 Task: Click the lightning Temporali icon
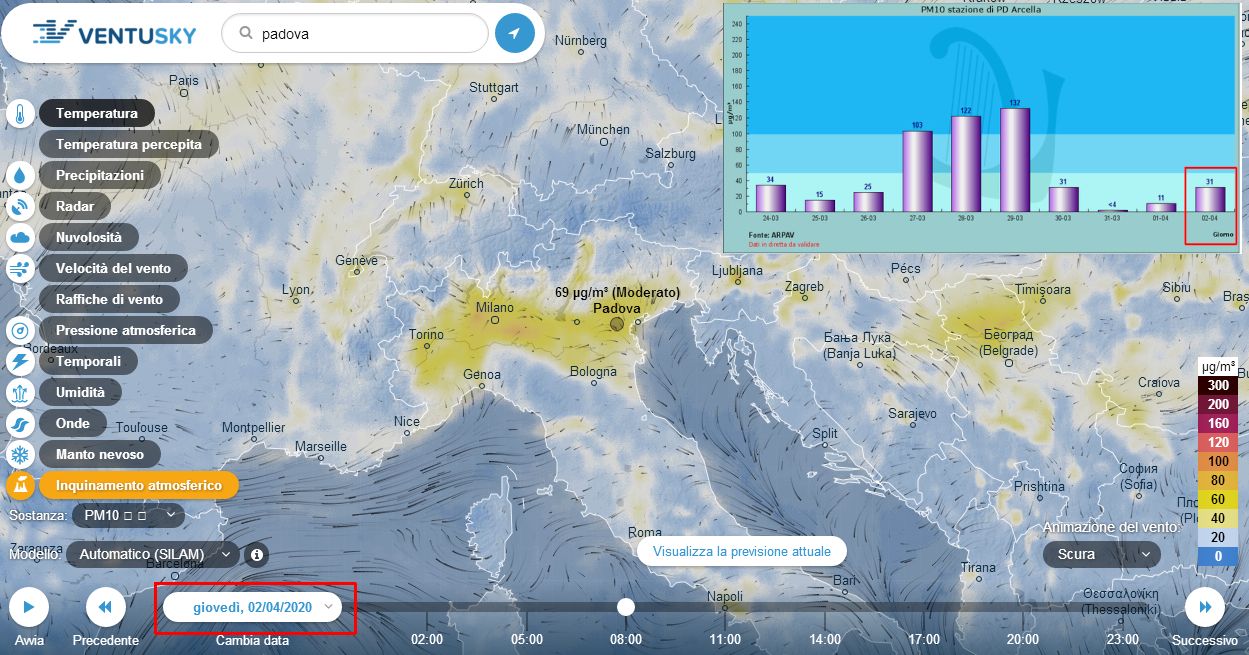click(x=20, y=362)
